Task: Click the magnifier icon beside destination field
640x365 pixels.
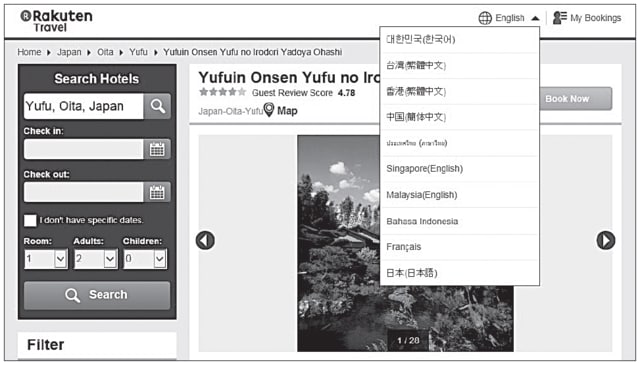Action: pos(158,106)
